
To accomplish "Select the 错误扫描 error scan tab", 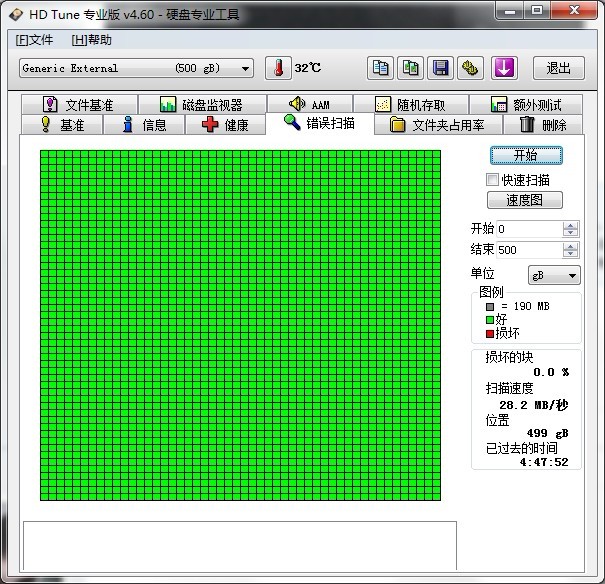I will [320, 123].
